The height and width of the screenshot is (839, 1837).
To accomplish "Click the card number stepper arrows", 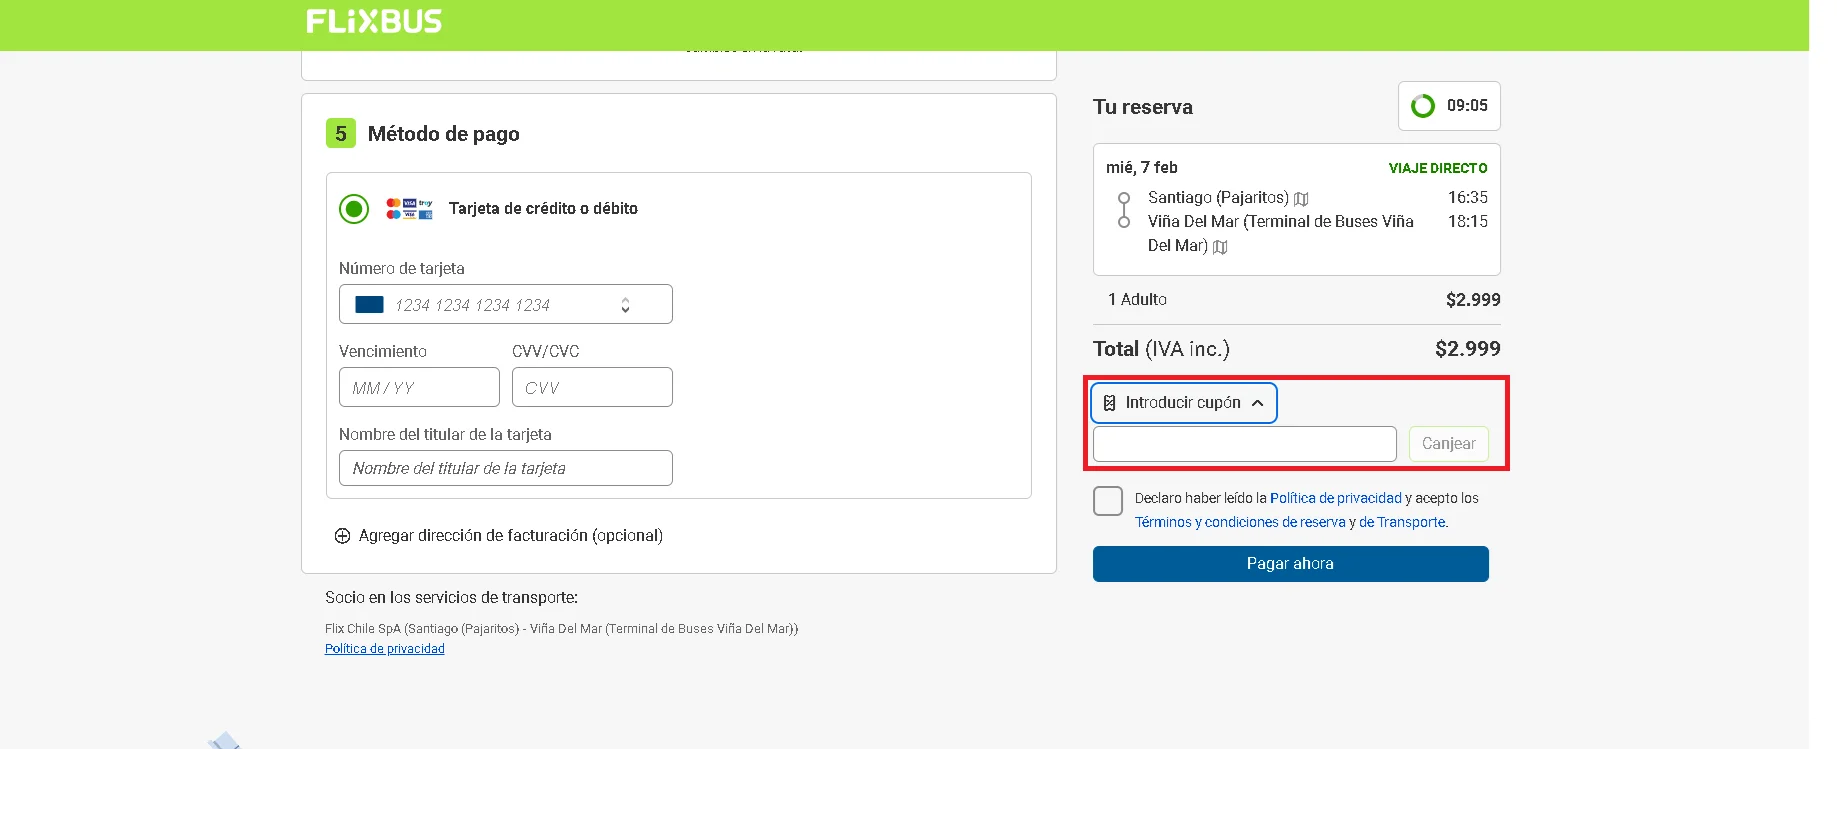I will pyautogui.click(x=625, y=305).
